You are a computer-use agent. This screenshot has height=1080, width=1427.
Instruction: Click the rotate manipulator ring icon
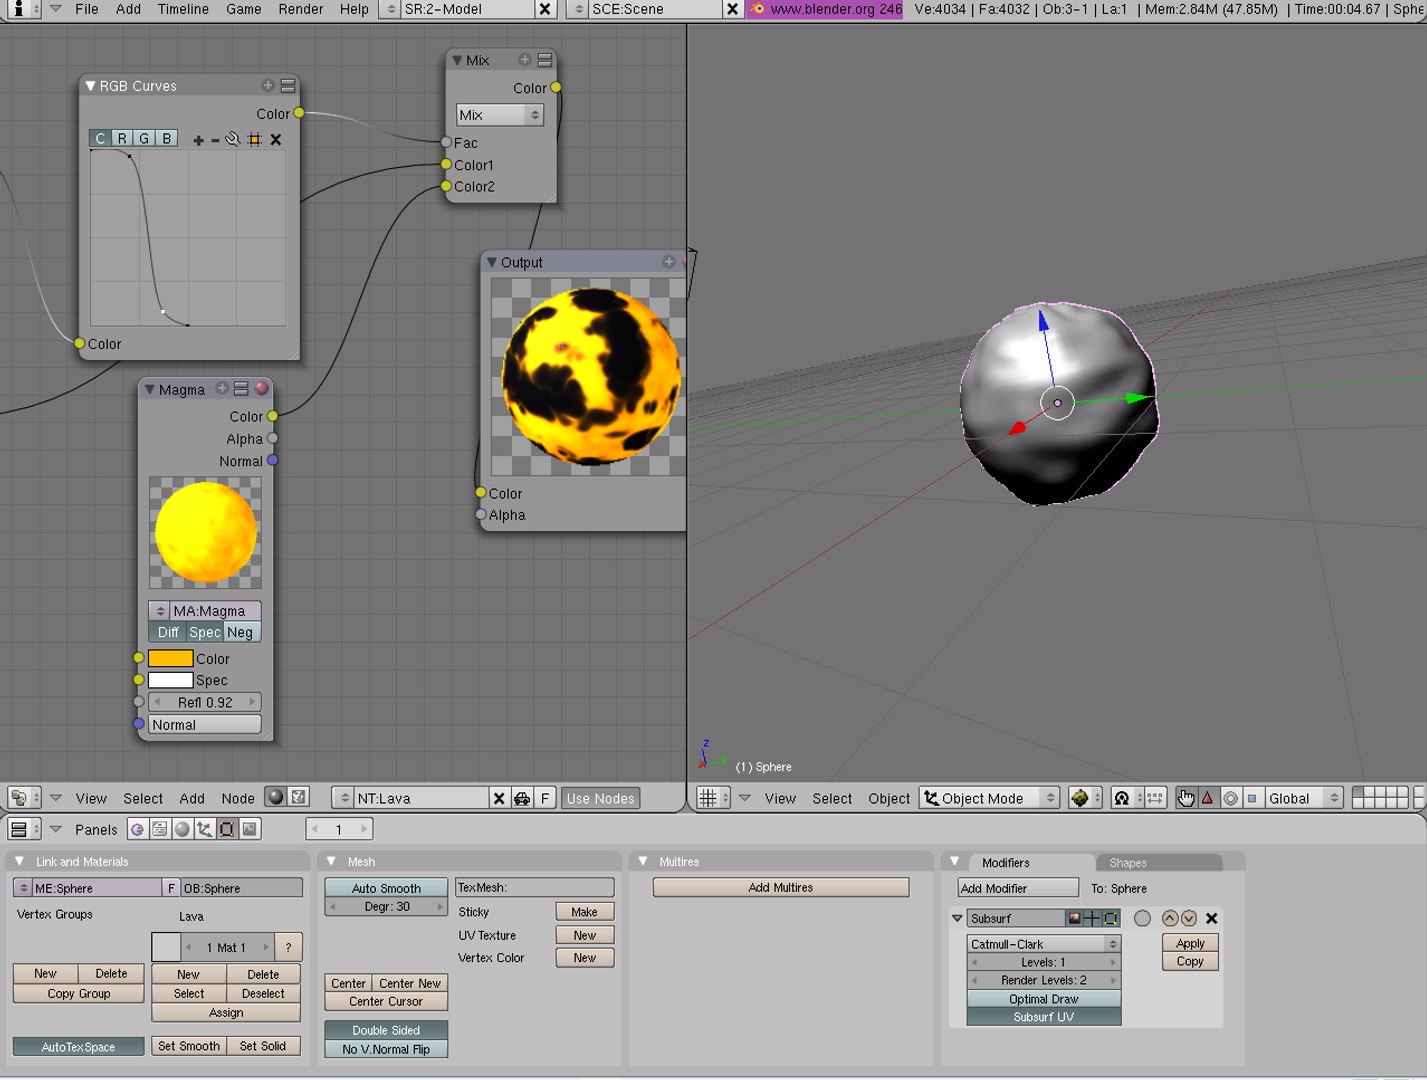[1231, 798]
